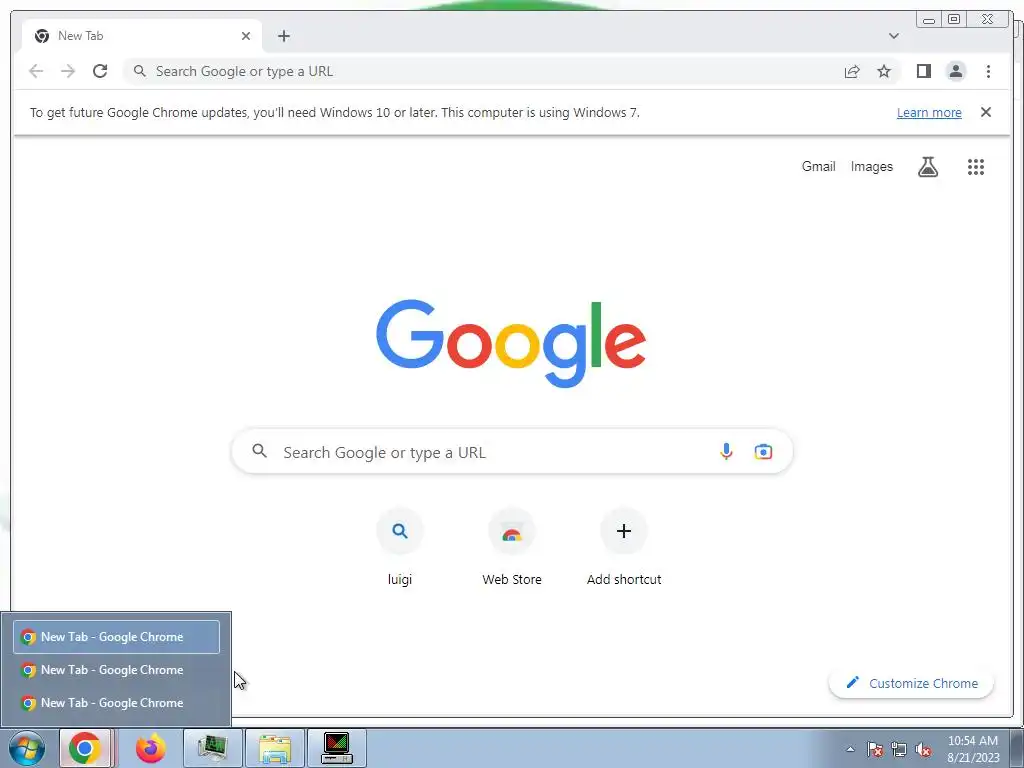Click the Learn more link
The height and width of the screenshot is (768, 1024).
pos(929,112)
